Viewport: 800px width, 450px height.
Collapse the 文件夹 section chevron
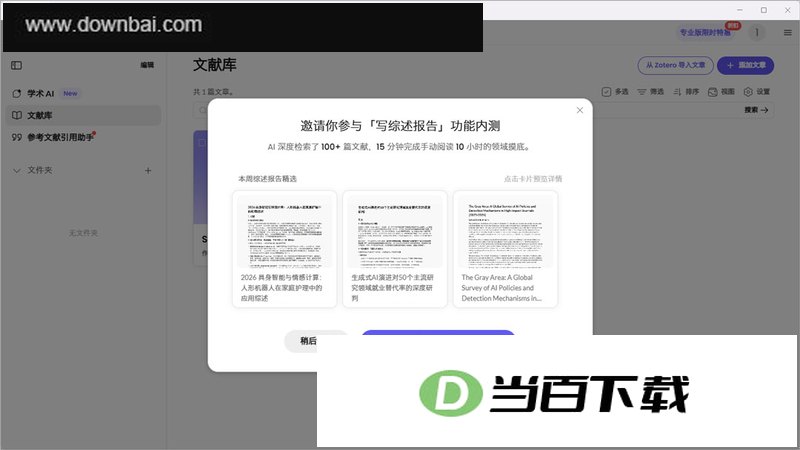coord(17,170)
